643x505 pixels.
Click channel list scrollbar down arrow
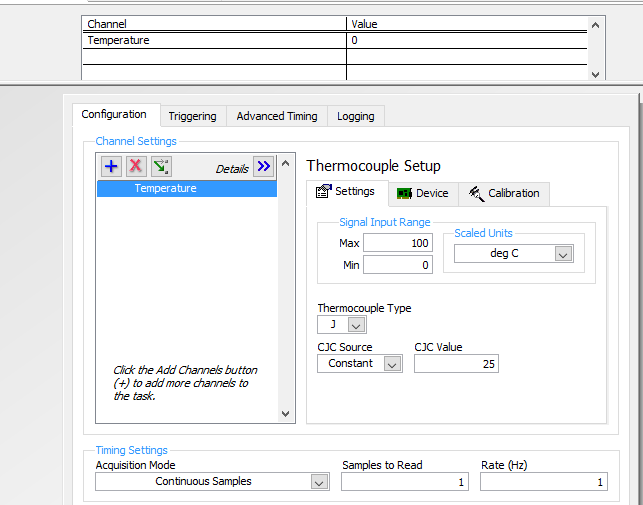pos(286,414)
